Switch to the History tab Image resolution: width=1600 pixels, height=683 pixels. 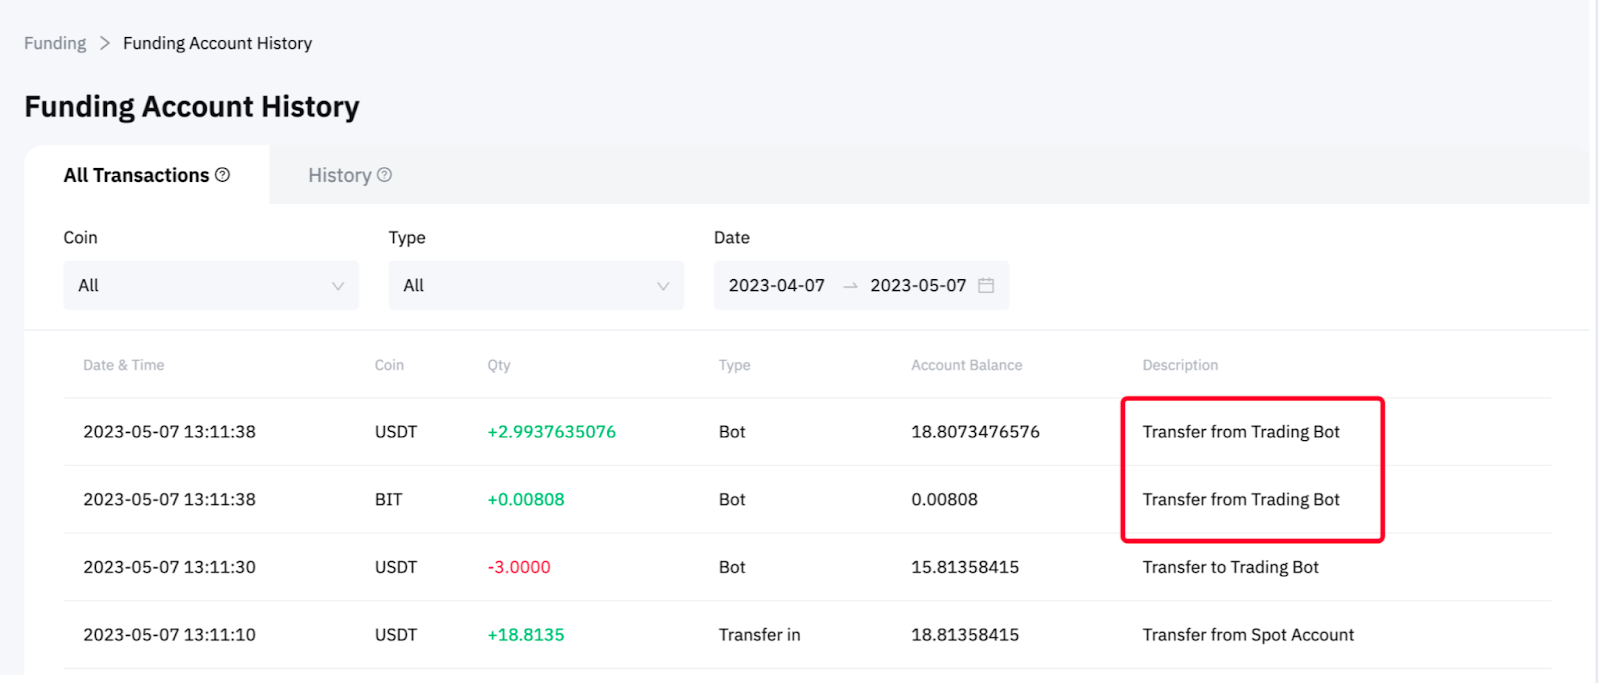(340, 175)
